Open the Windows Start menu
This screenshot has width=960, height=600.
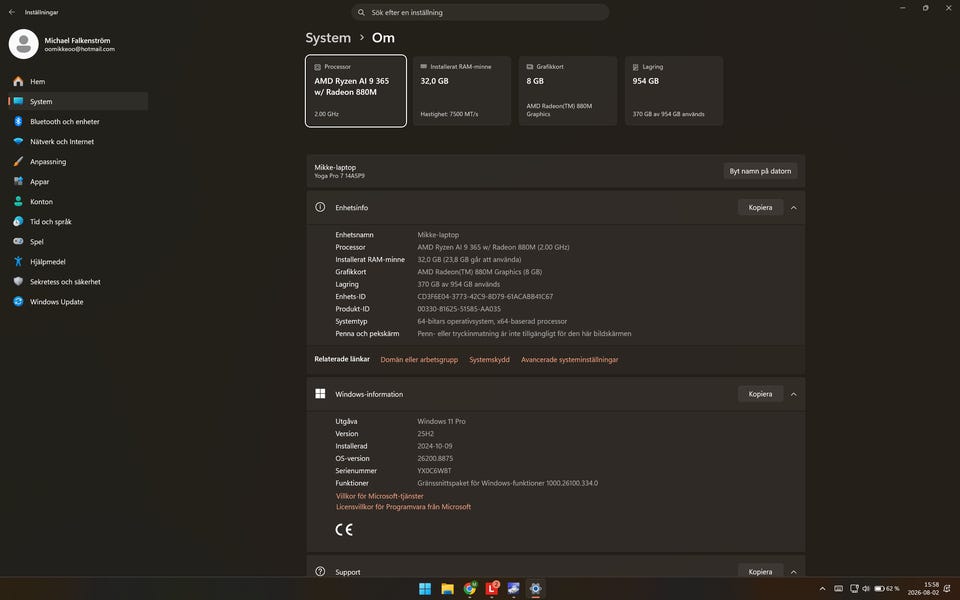[425, 589]
